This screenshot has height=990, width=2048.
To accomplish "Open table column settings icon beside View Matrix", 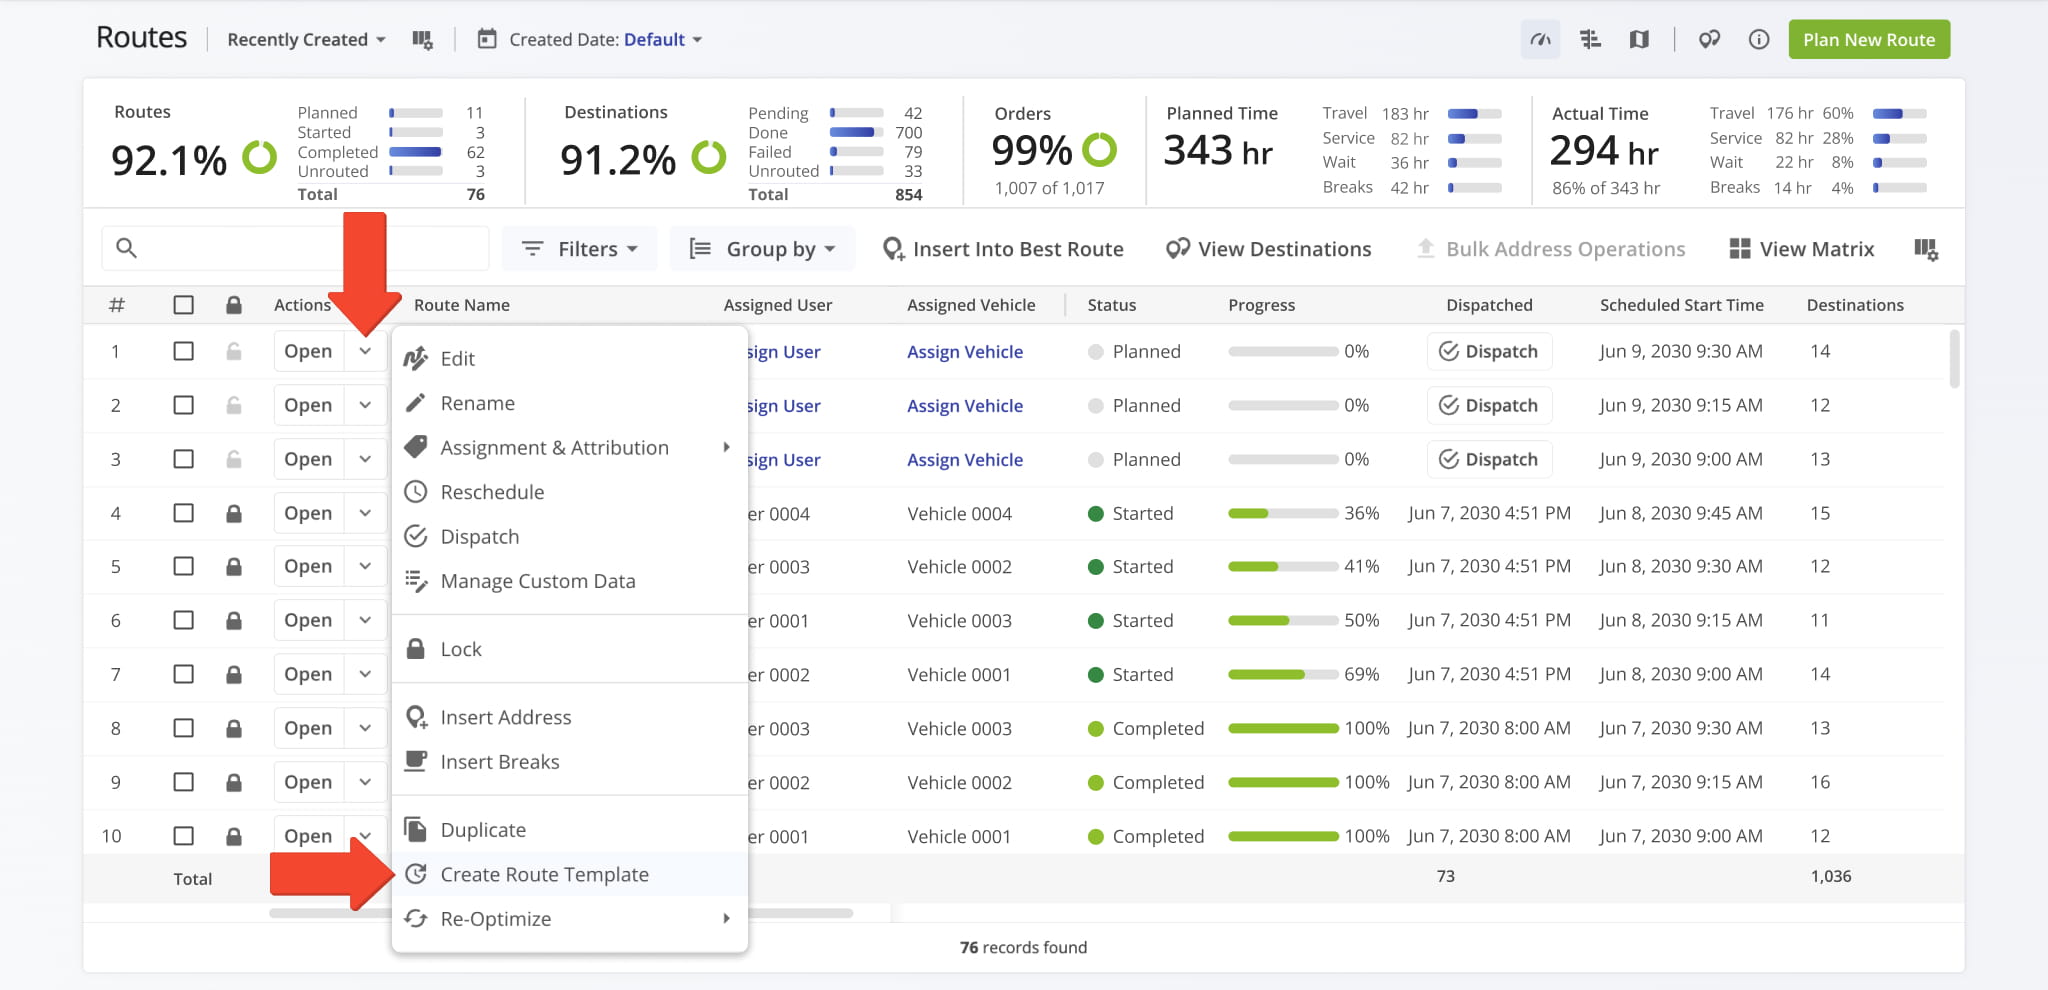I will (x=1926, y=249).
